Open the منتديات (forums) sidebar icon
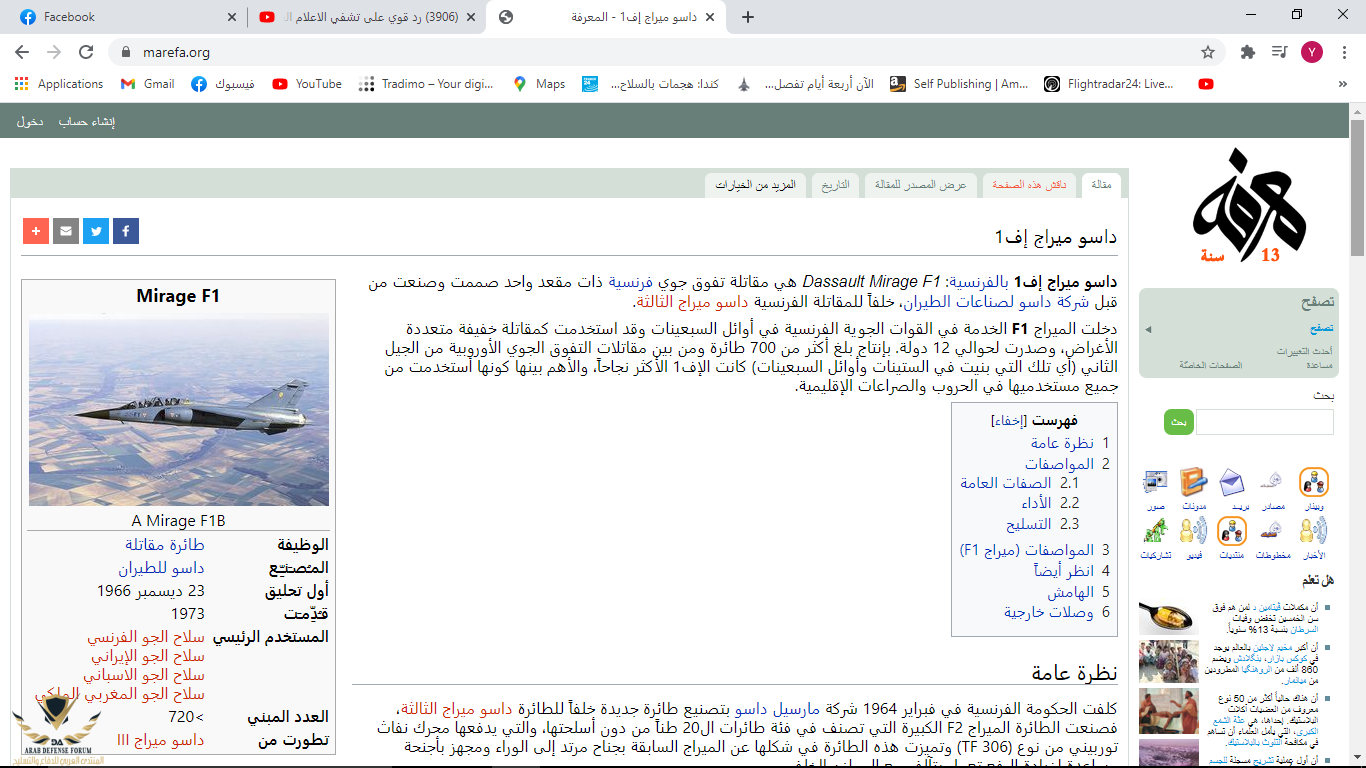Image resolution: width=1366 pixels, height=768 pixels. coord(1232,531)
